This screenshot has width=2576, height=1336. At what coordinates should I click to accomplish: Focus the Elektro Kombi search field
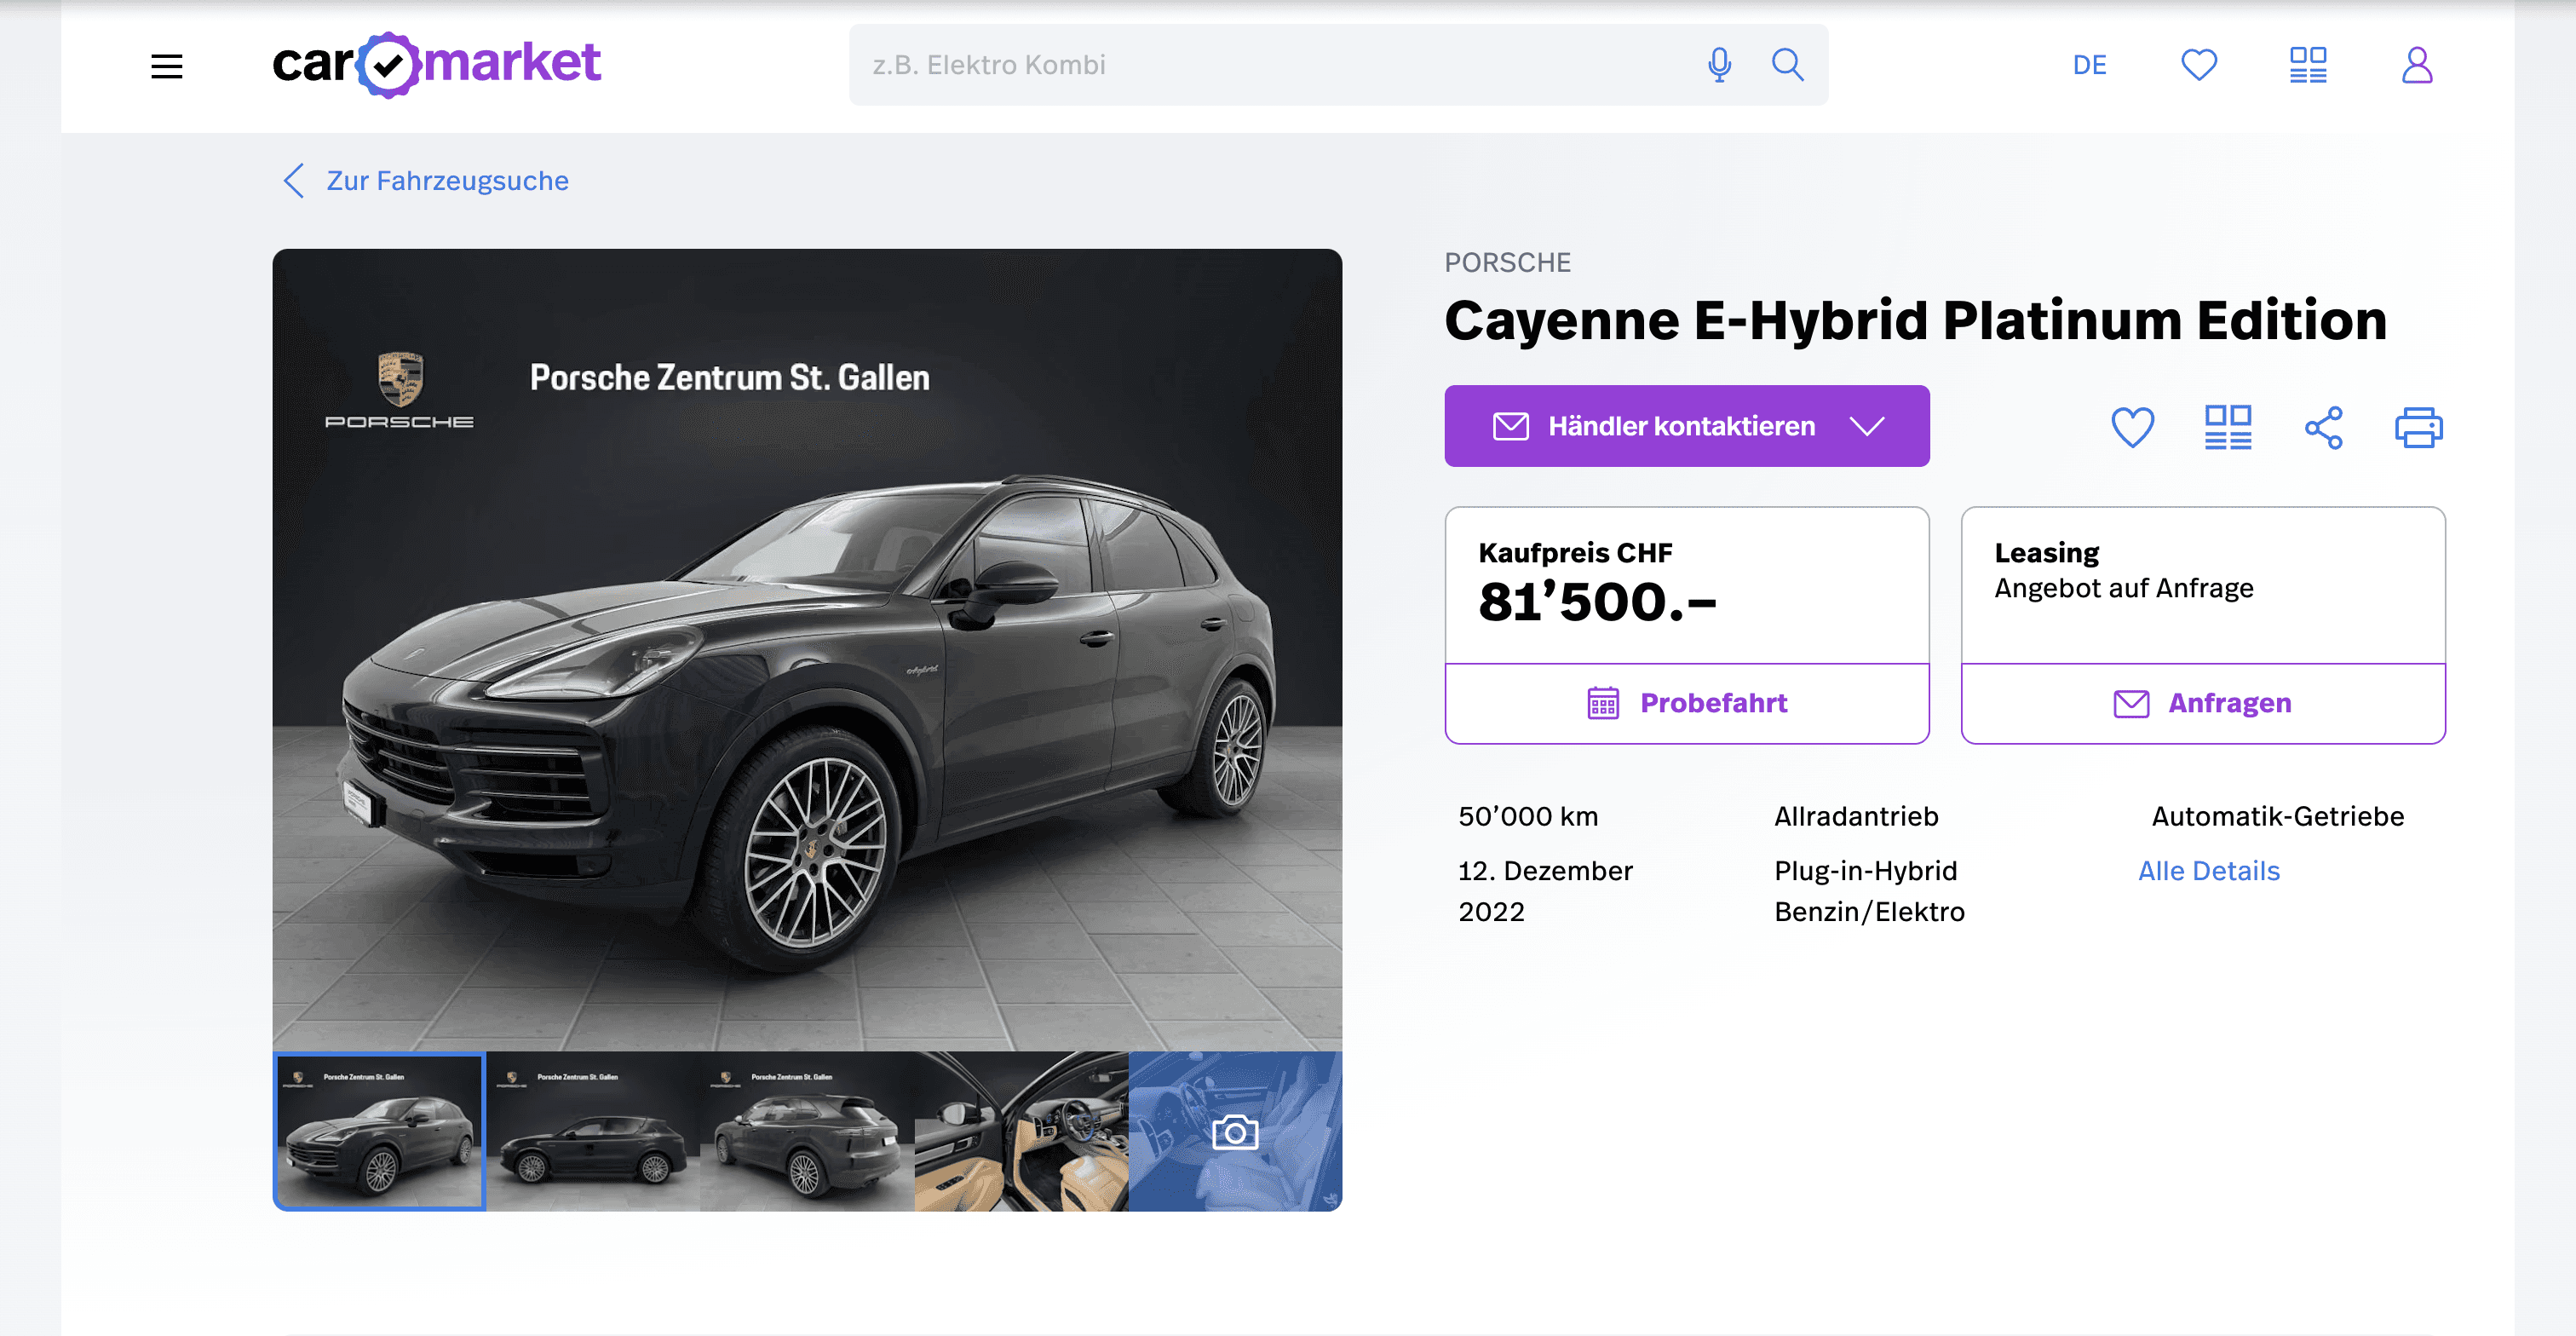[x=1270, y=65]
